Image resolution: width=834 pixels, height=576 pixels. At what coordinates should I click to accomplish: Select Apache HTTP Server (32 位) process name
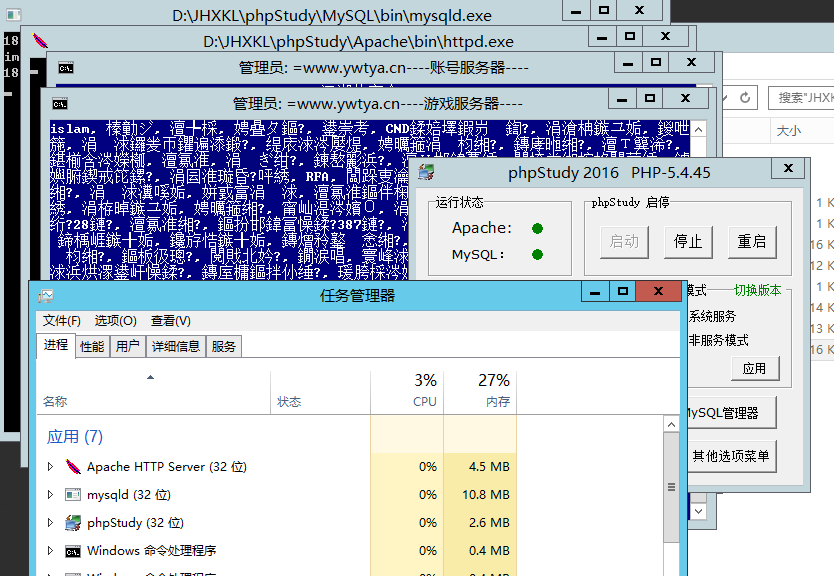[167, 467]
